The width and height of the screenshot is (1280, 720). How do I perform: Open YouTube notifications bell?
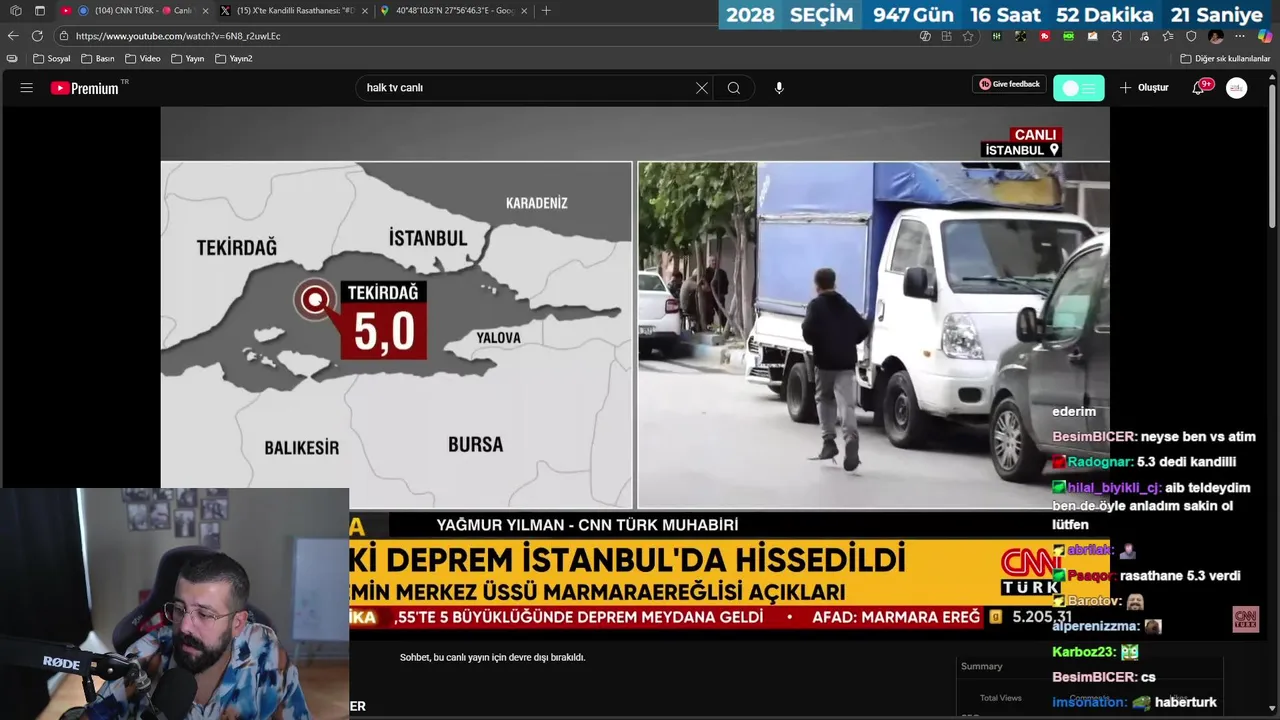[1198, 88]
